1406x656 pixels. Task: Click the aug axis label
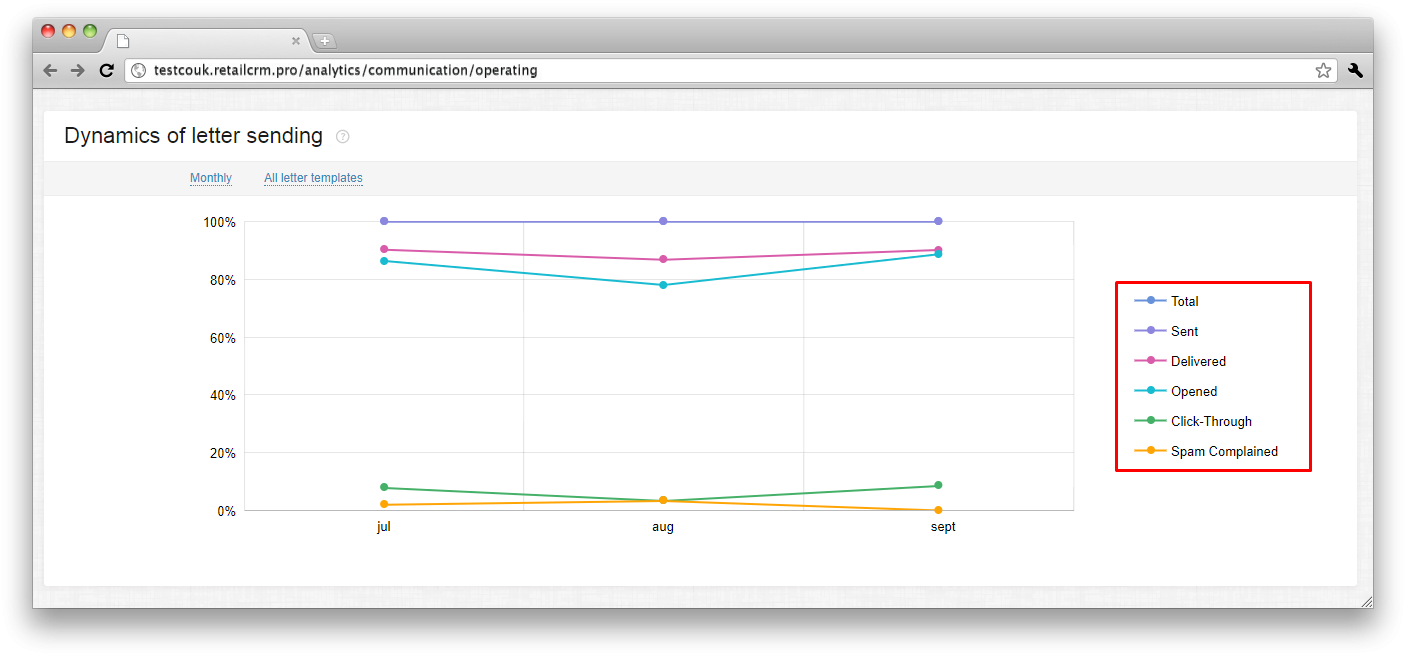pos(663,527)
